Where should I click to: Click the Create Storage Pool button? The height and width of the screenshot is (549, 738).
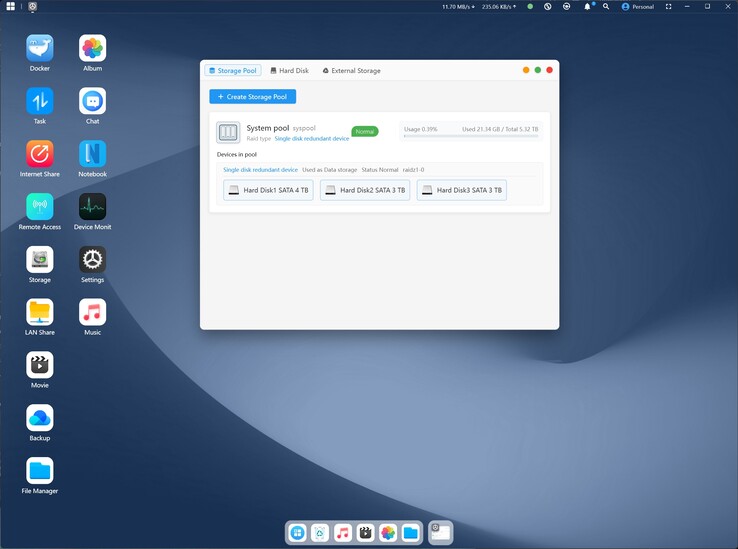click(x=252, y=97)
